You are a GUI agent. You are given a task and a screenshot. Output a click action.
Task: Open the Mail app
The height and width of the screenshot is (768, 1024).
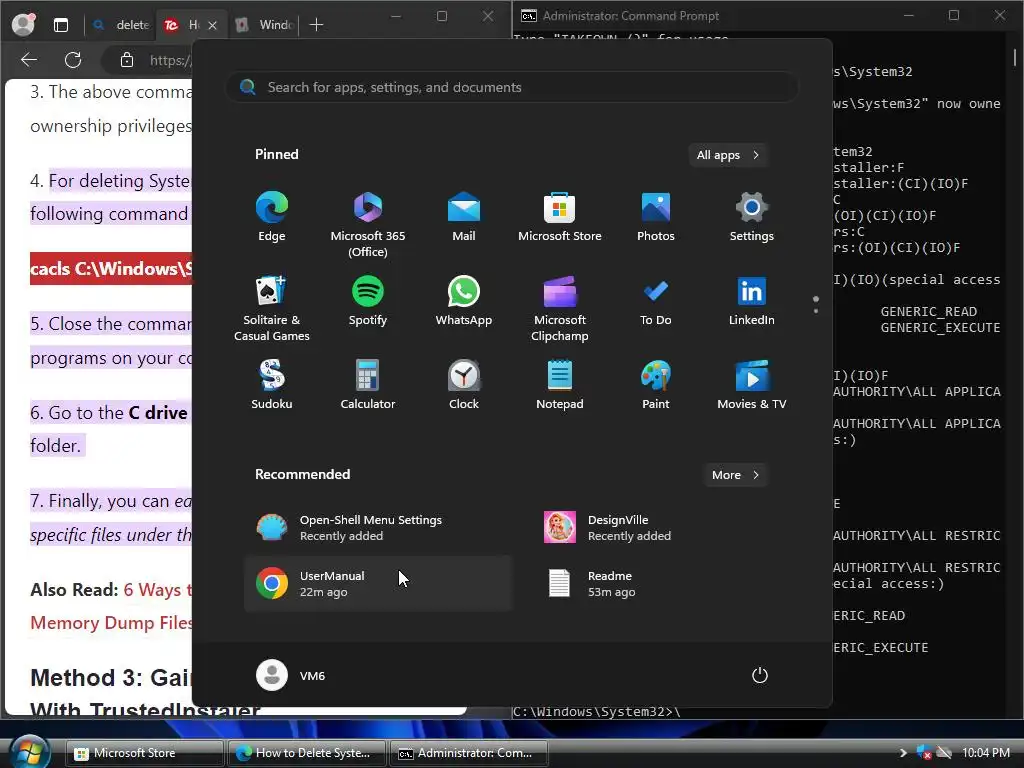click(464, 217)
